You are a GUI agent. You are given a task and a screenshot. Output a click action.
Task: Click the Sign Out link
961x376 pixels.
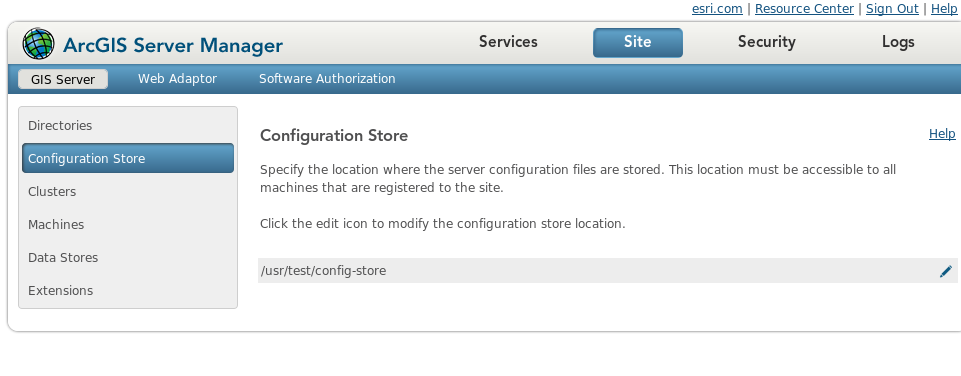click(892, 9)
